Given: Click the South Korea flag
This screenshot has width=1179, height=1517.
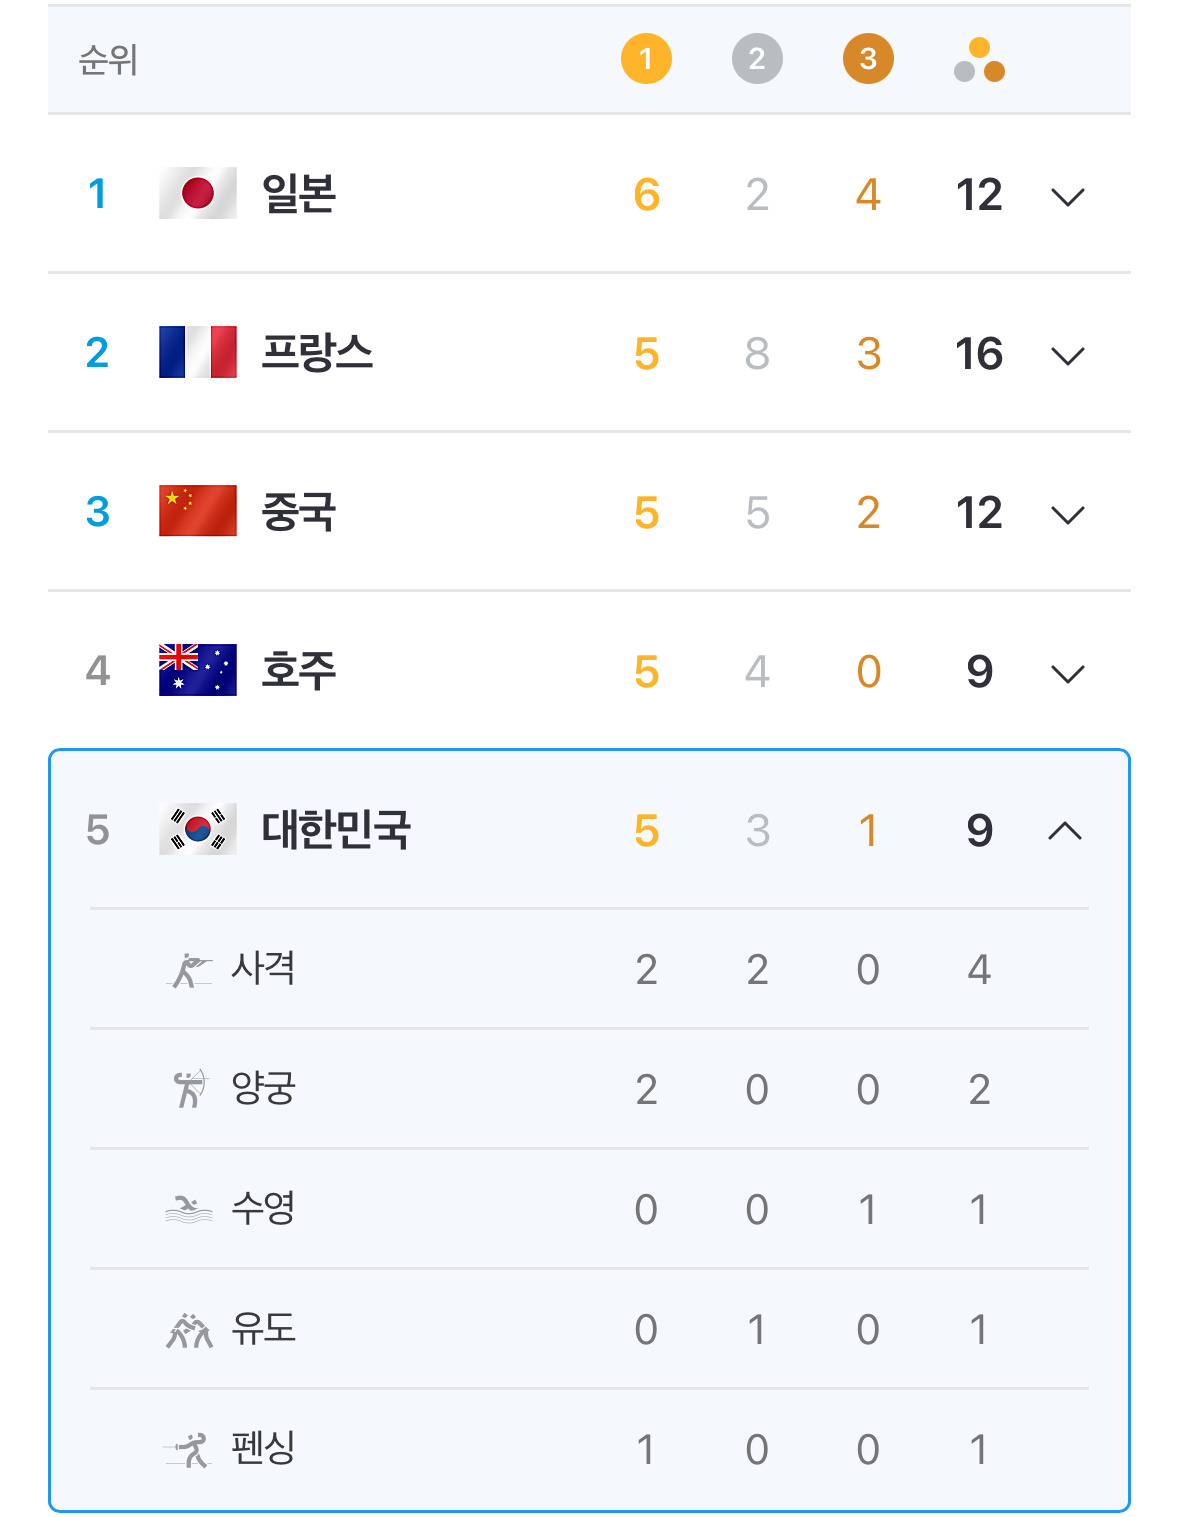Looking at the screenshot, I should click(x=198, y=829).
